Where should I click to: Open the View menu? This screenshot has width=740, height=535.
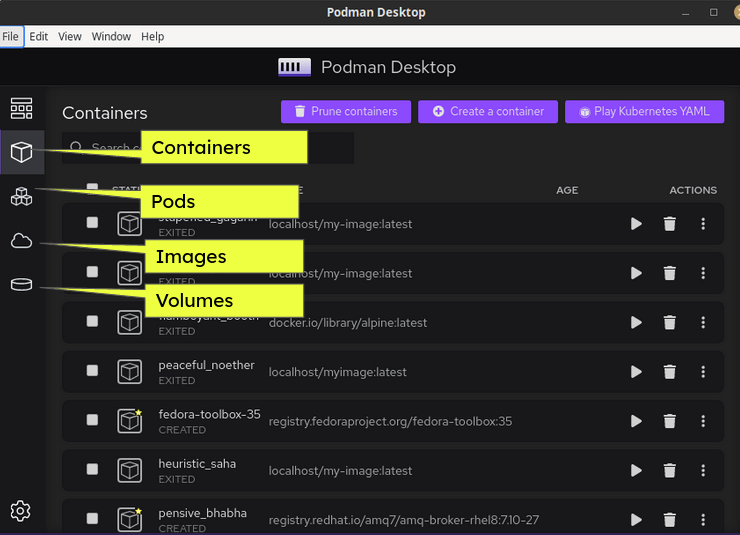70,36
